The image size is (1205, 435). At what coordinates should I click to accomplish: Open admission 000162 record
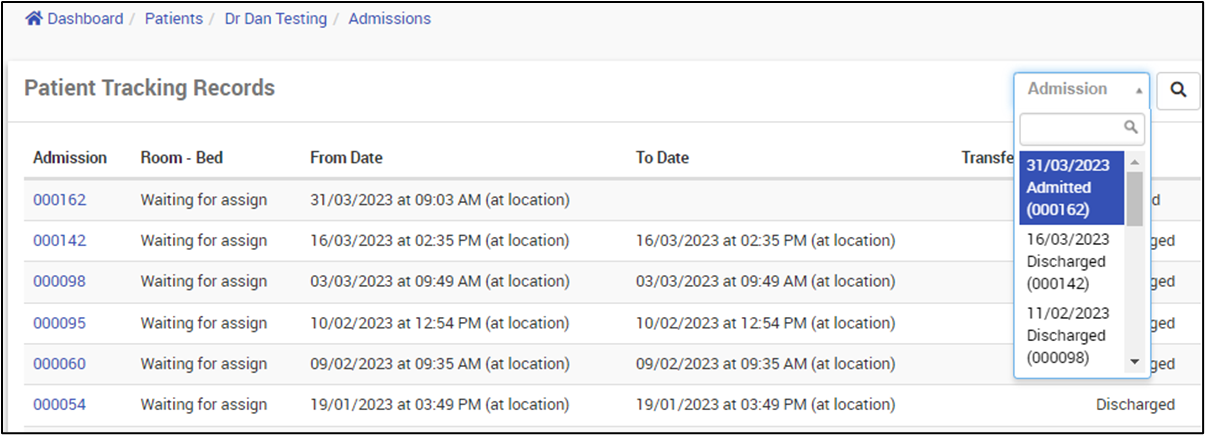[x=60, y=200]
